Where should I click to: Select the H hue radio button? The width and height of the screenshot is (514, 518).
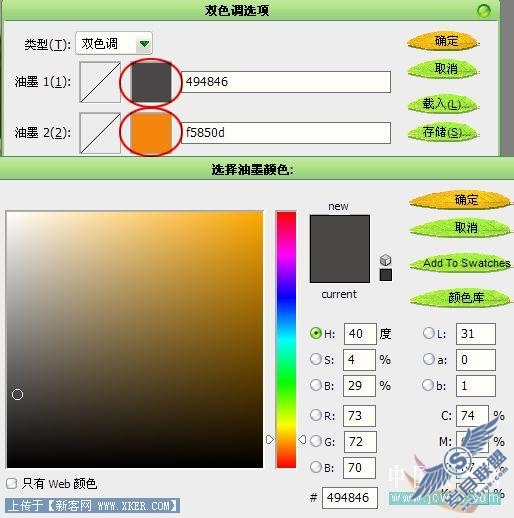point(316,333)
